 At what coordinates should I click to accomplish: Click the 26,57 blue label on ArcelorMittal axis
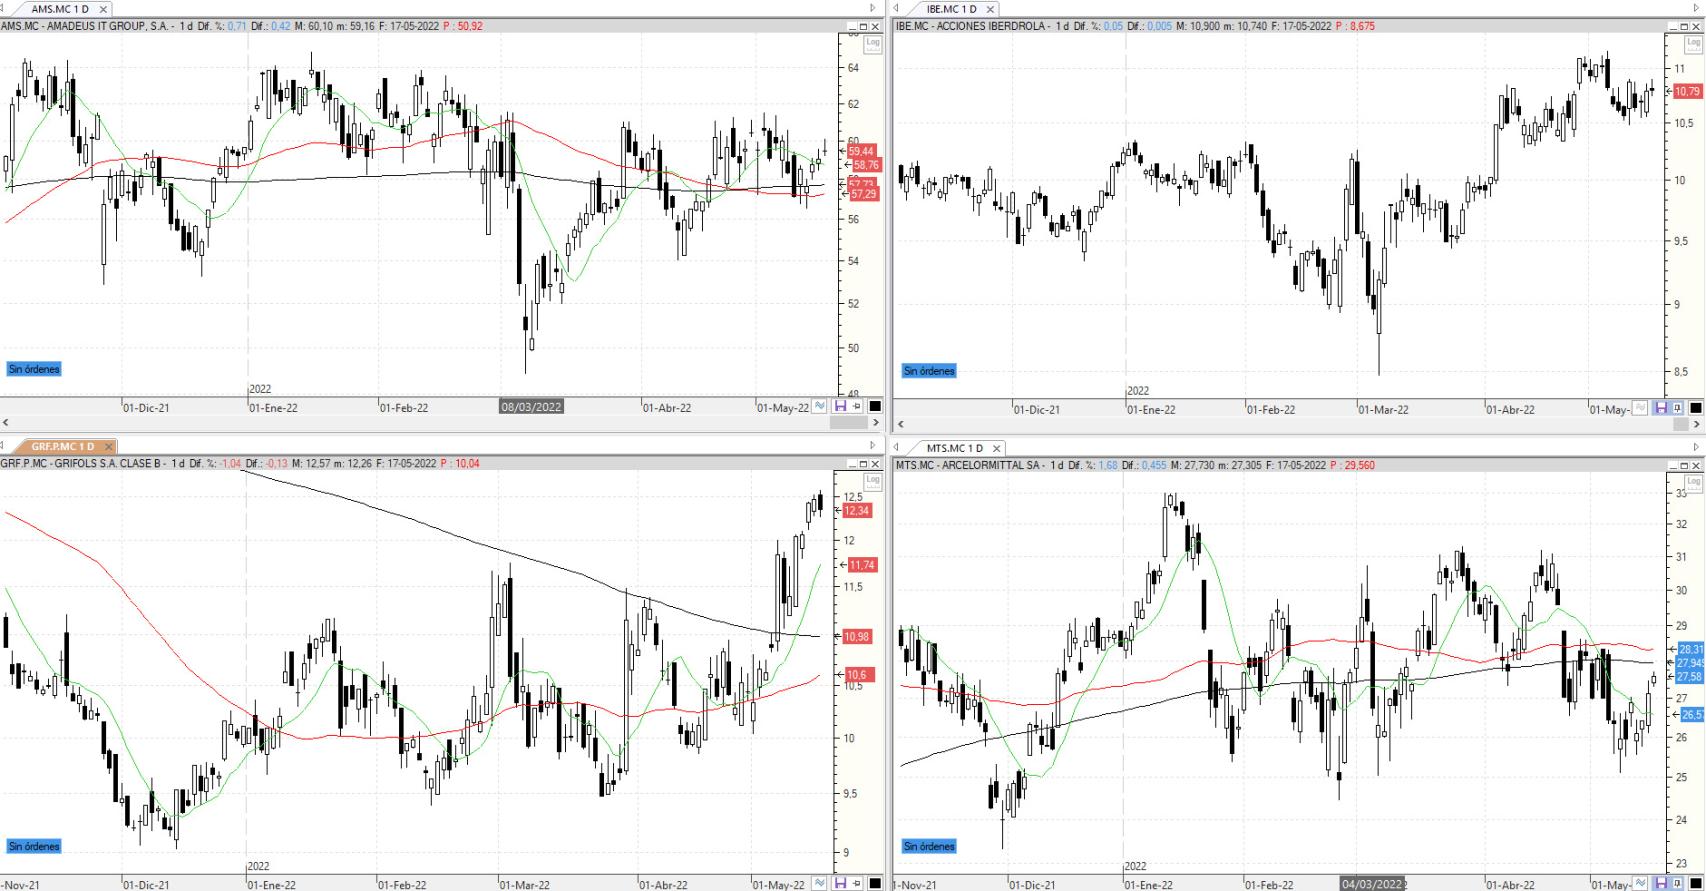point(1692,715)
